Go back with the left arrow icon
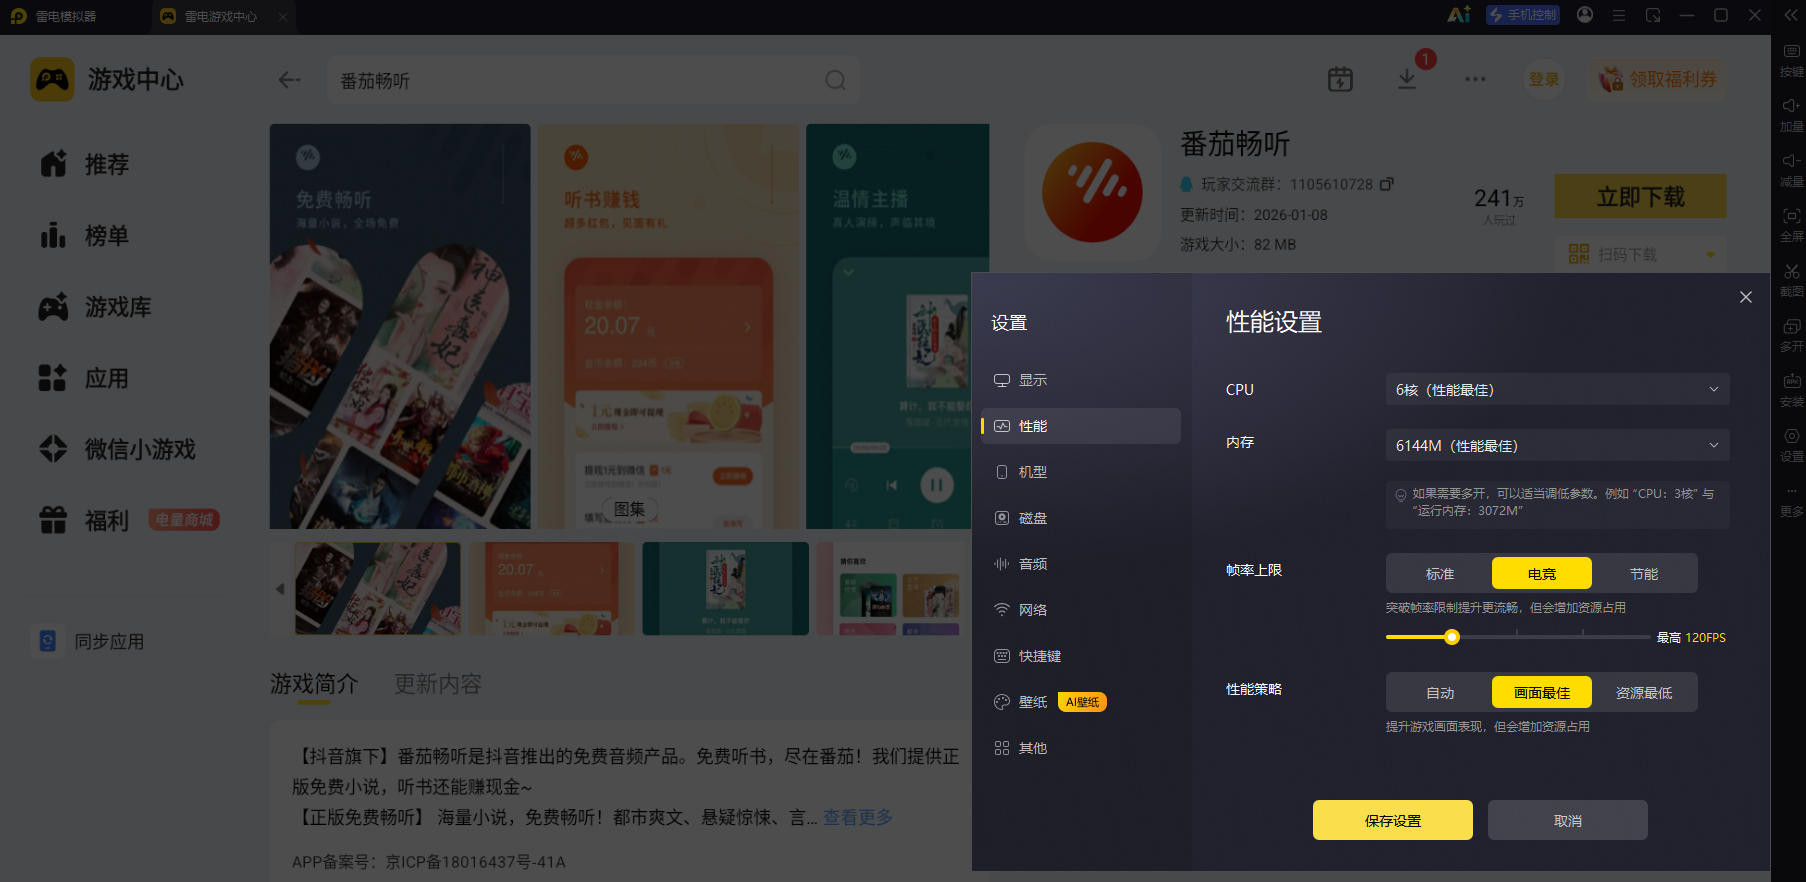Image resolution: width=1806 pixels, height=882 pixels. click(290, 80)
